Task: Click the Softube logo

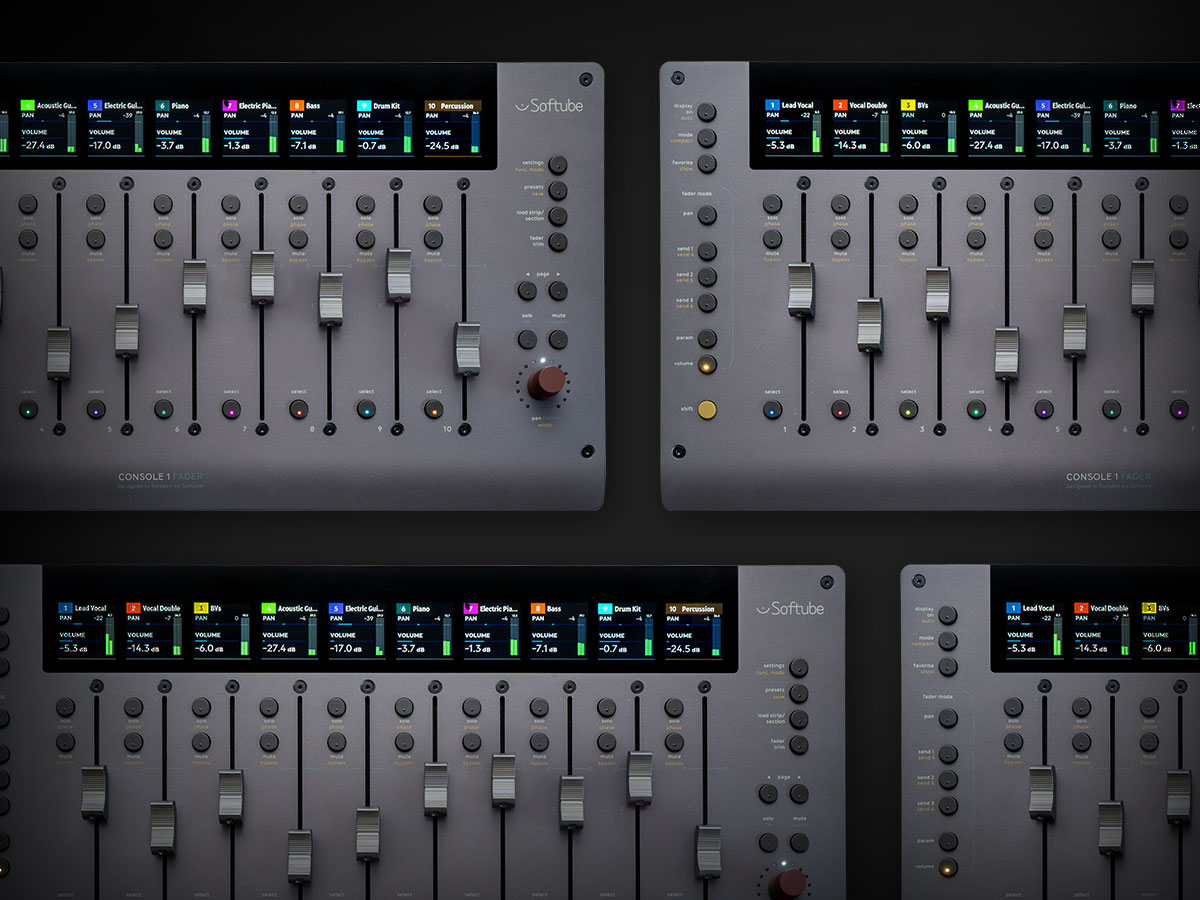Action: [x=551, y=103]
